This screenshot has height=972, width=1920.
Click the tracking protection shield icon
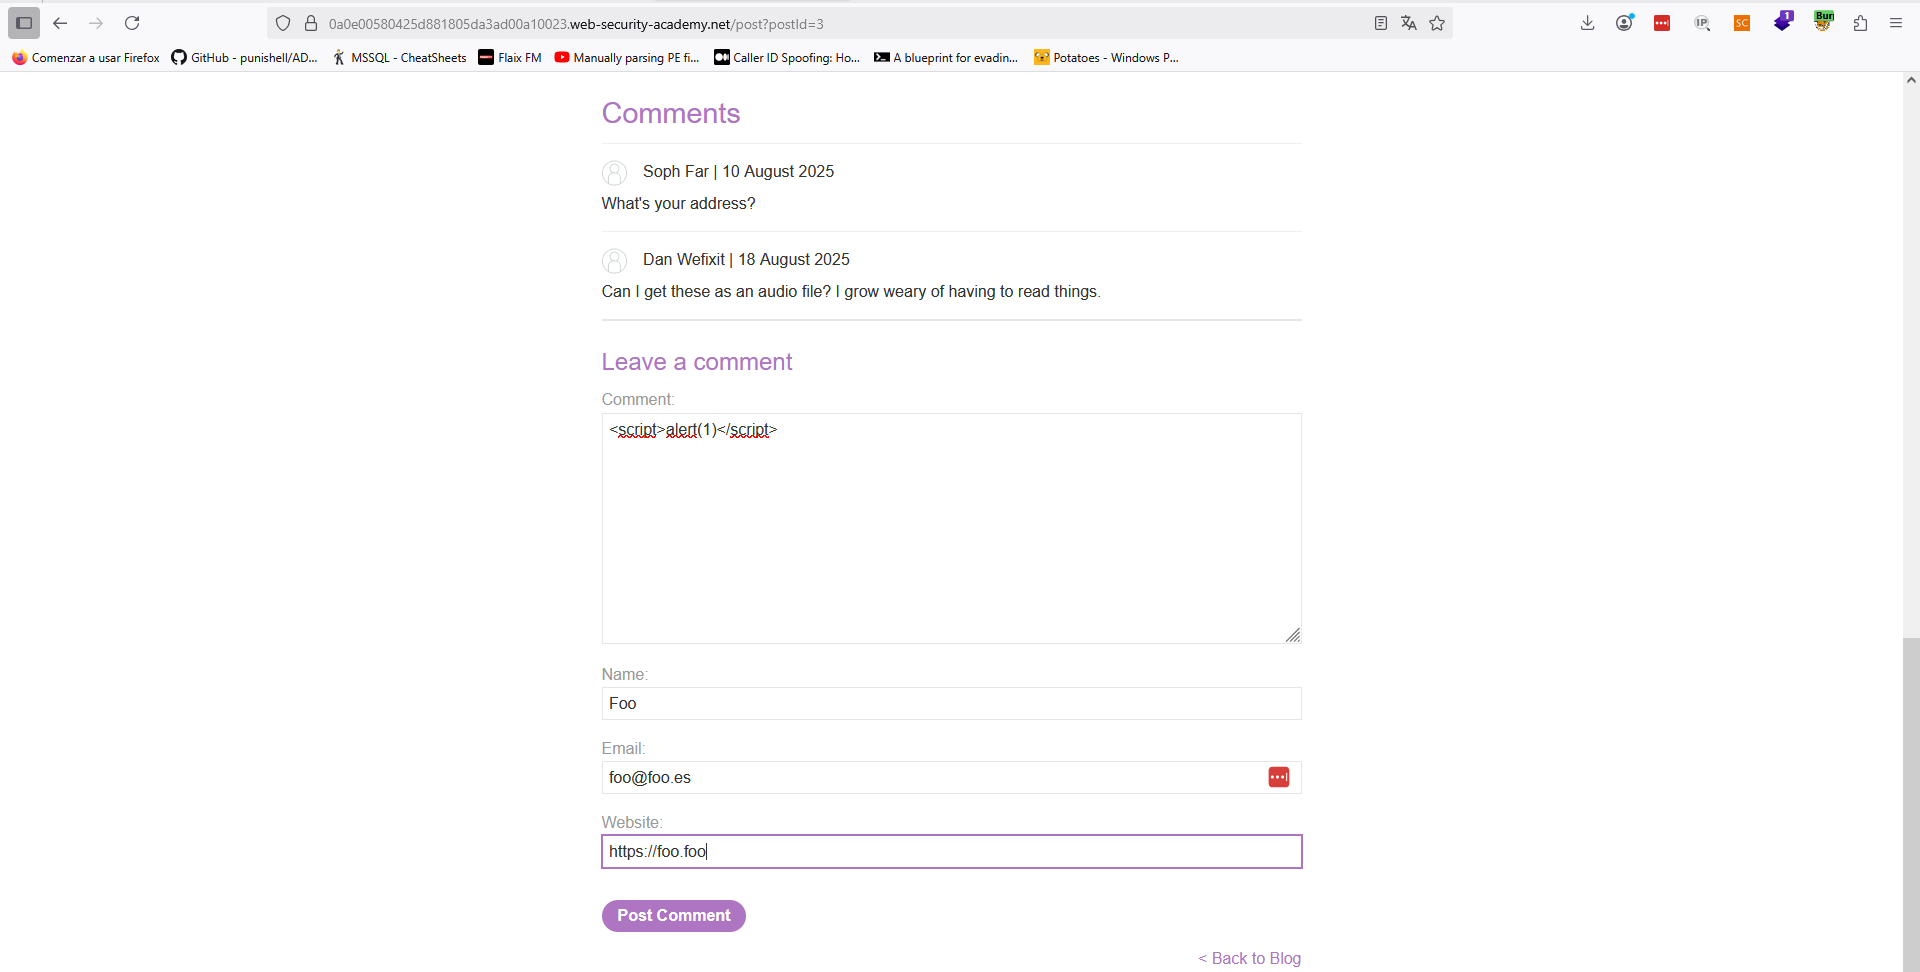[283, 23]
